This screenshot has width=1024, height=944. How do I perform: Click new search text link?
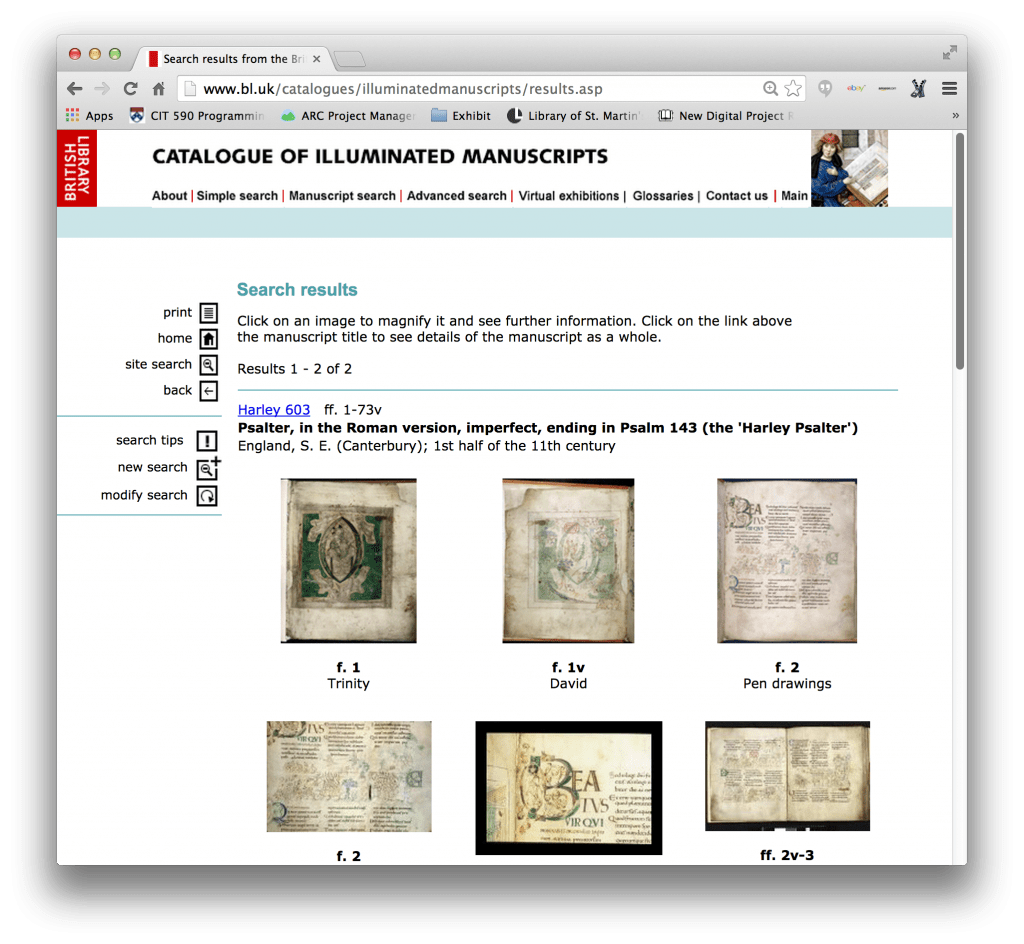point(152,467)
